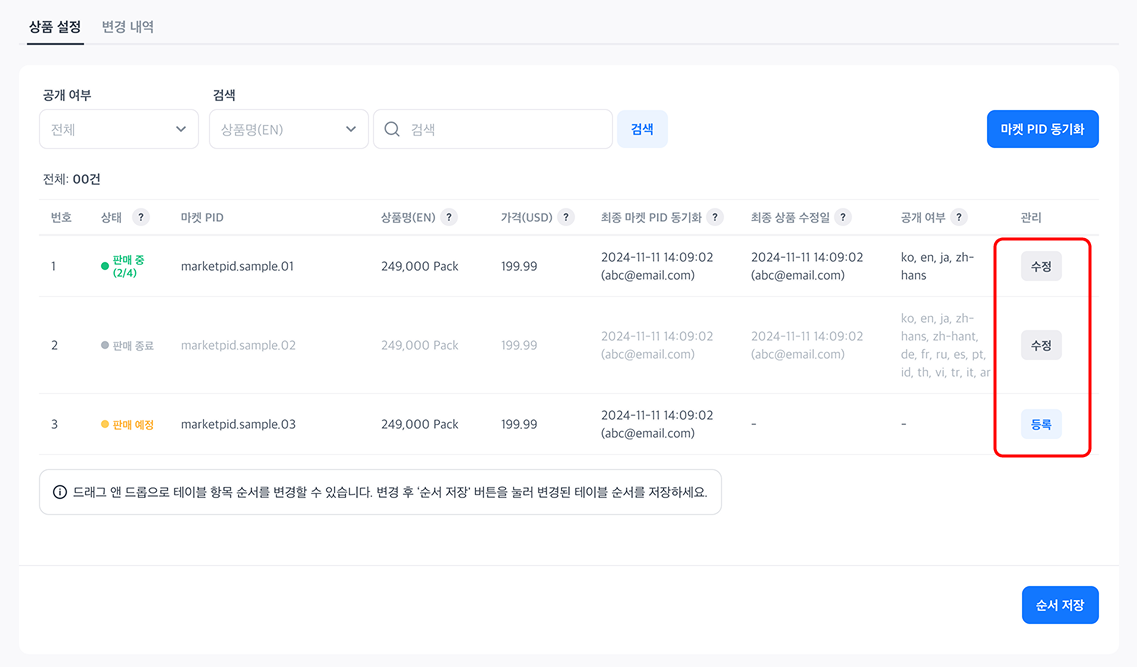This screenshot has width=1137, height=667.
Task: Click the 마켓 PID 동기화 button
Action: click(x=1042, y=129)
